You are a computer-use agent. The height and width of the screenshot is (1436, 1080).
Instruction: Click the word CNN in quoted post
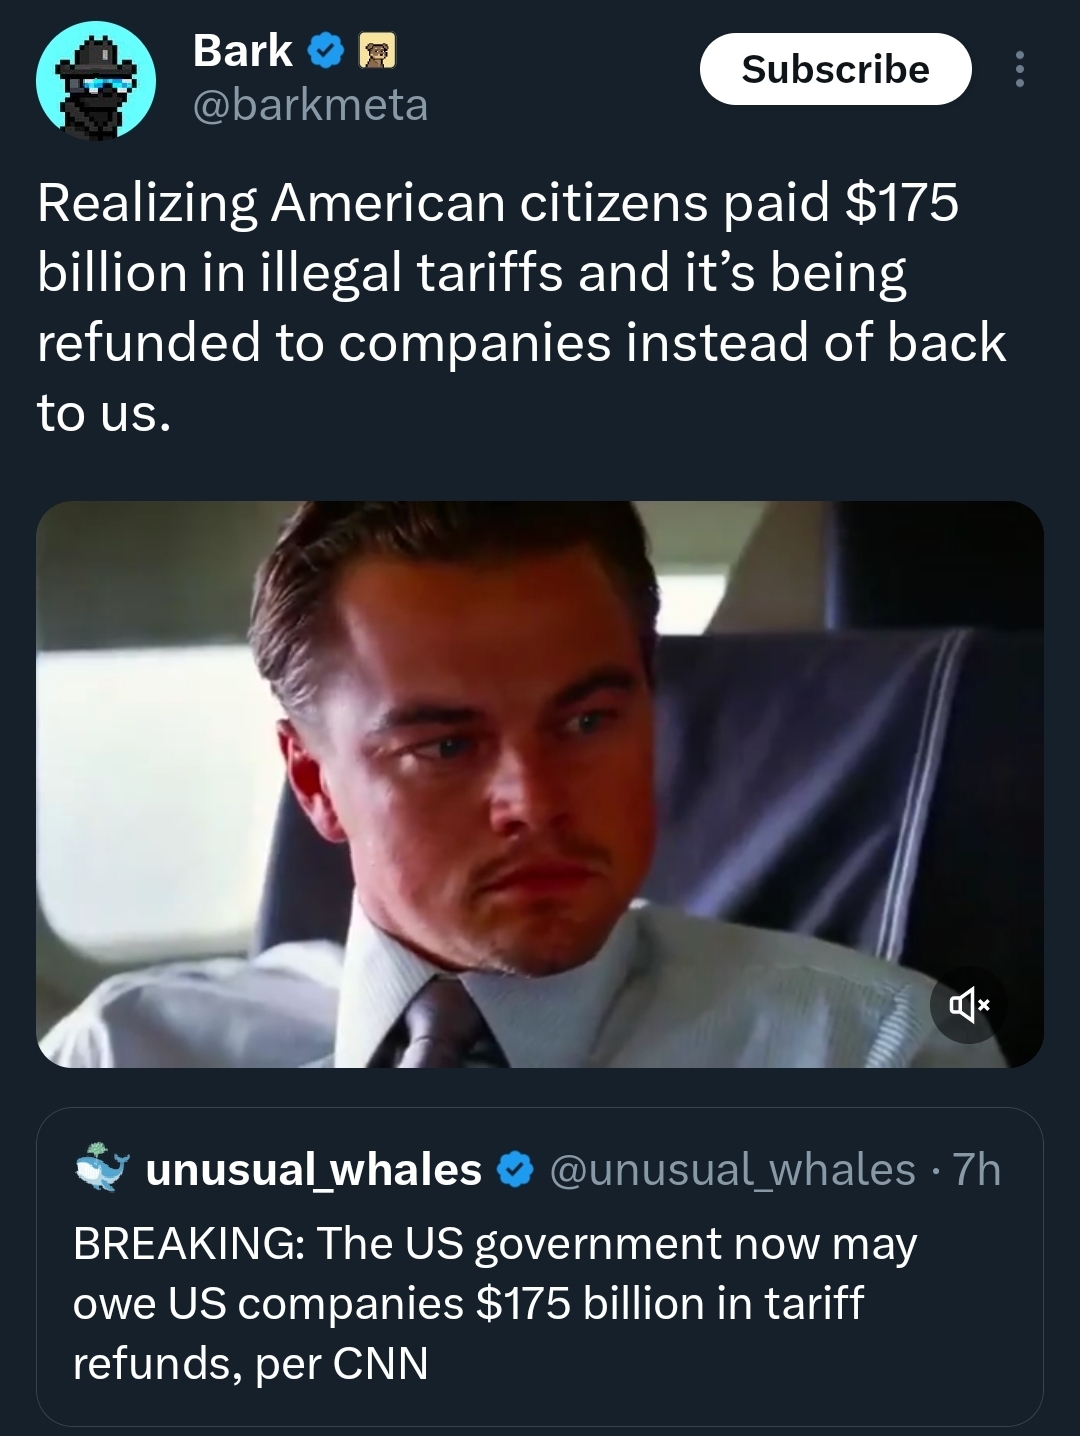point(380,1363)
